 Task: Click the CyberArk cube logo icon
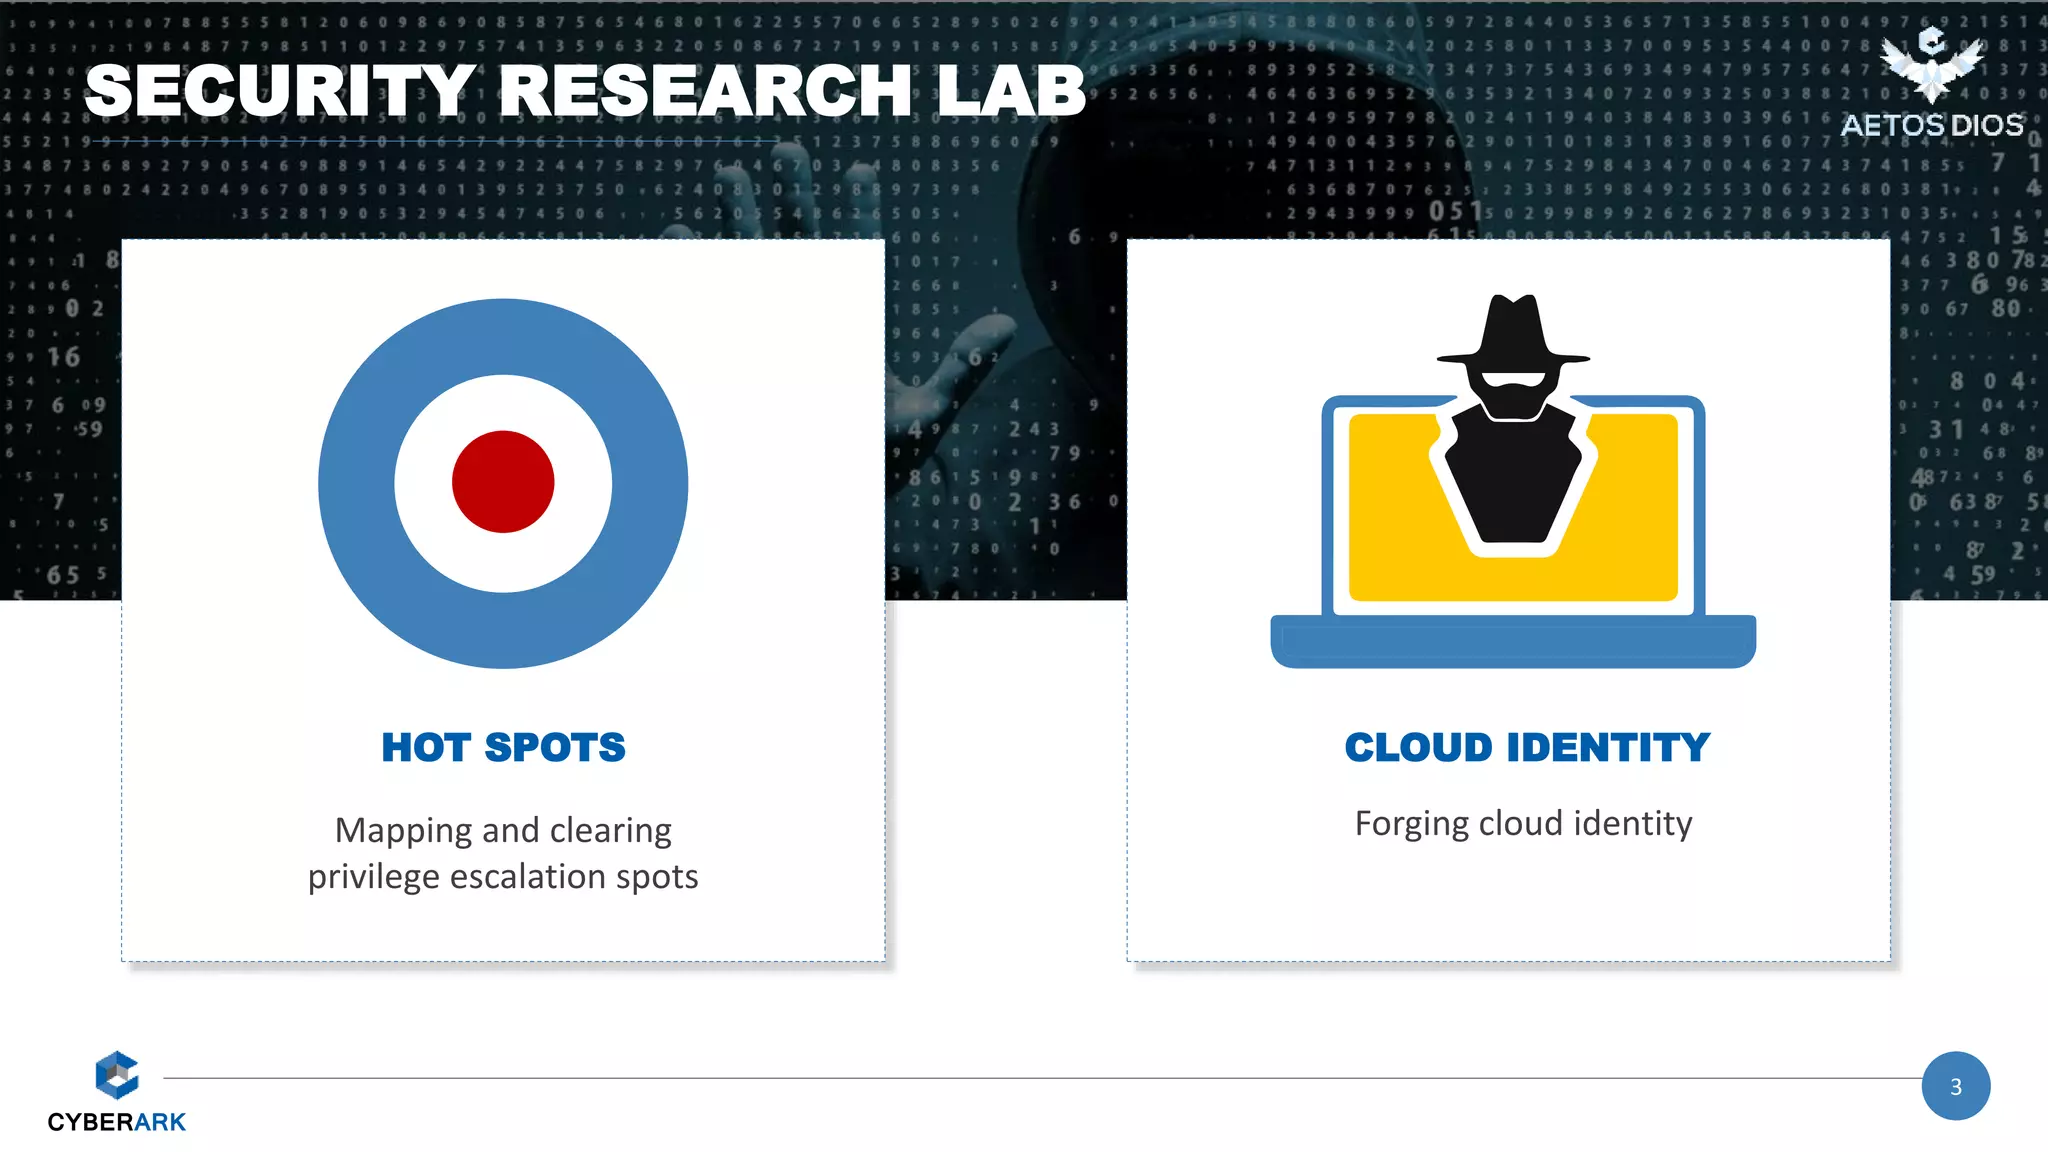117,1076
